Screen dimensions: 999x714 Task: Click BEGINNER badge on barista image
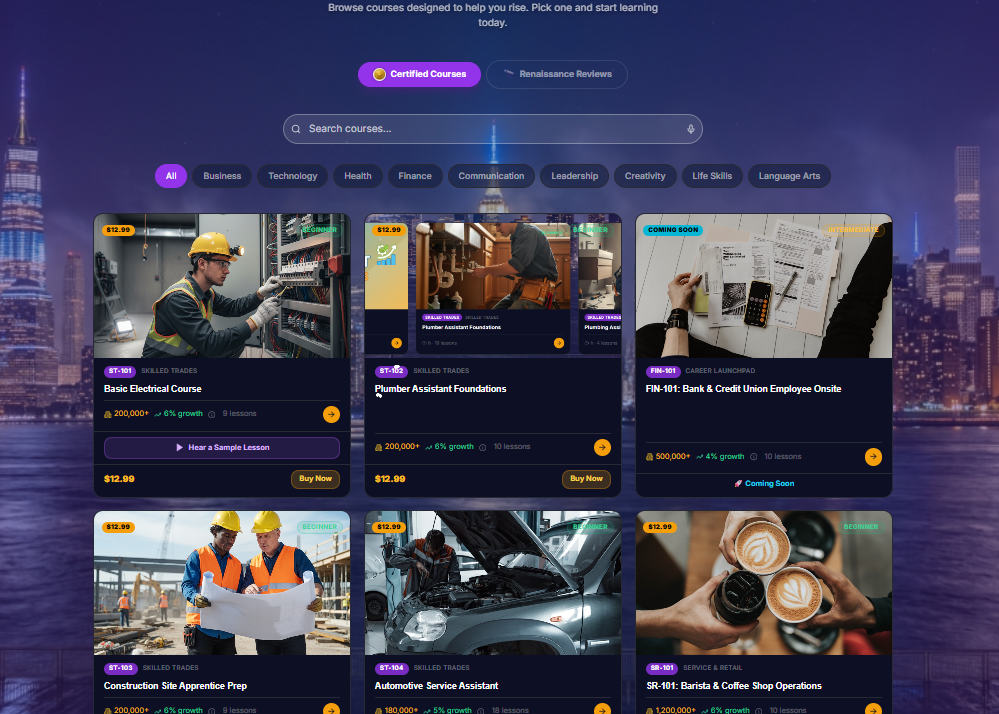pyautogui.click(x=861, y=527)
